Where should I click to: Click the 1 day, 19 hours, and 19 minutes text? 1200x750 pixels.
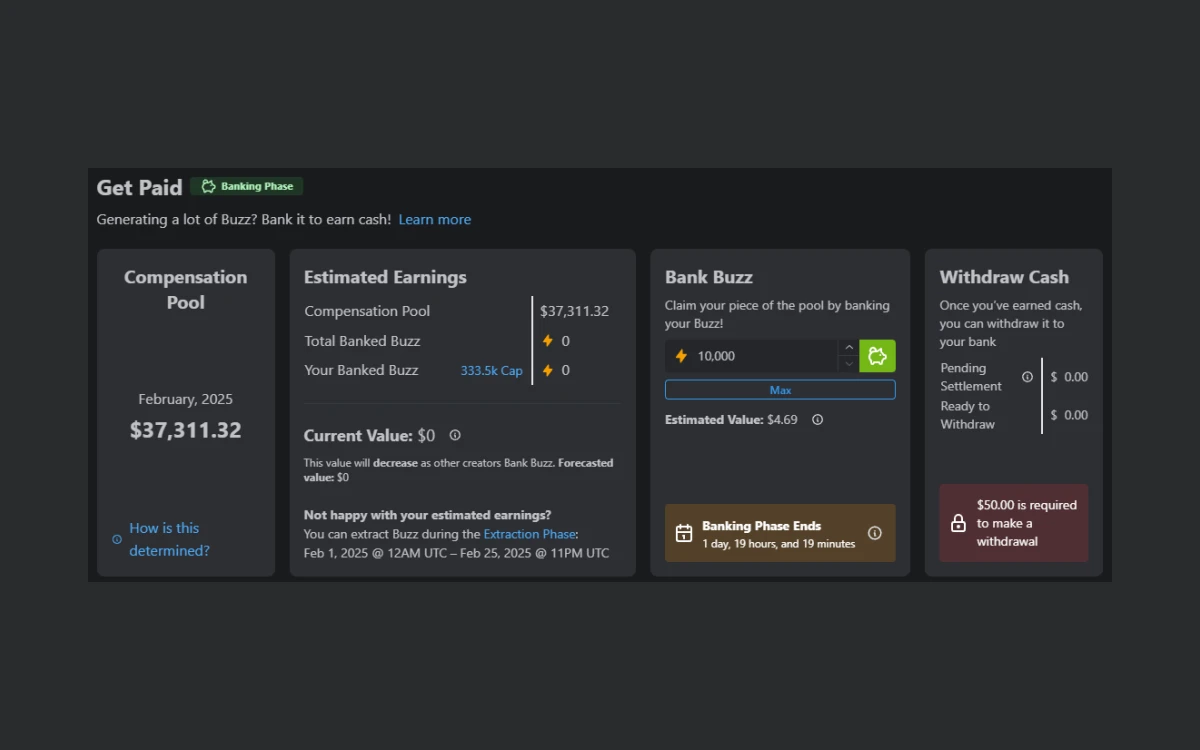[x=778, y=544]
